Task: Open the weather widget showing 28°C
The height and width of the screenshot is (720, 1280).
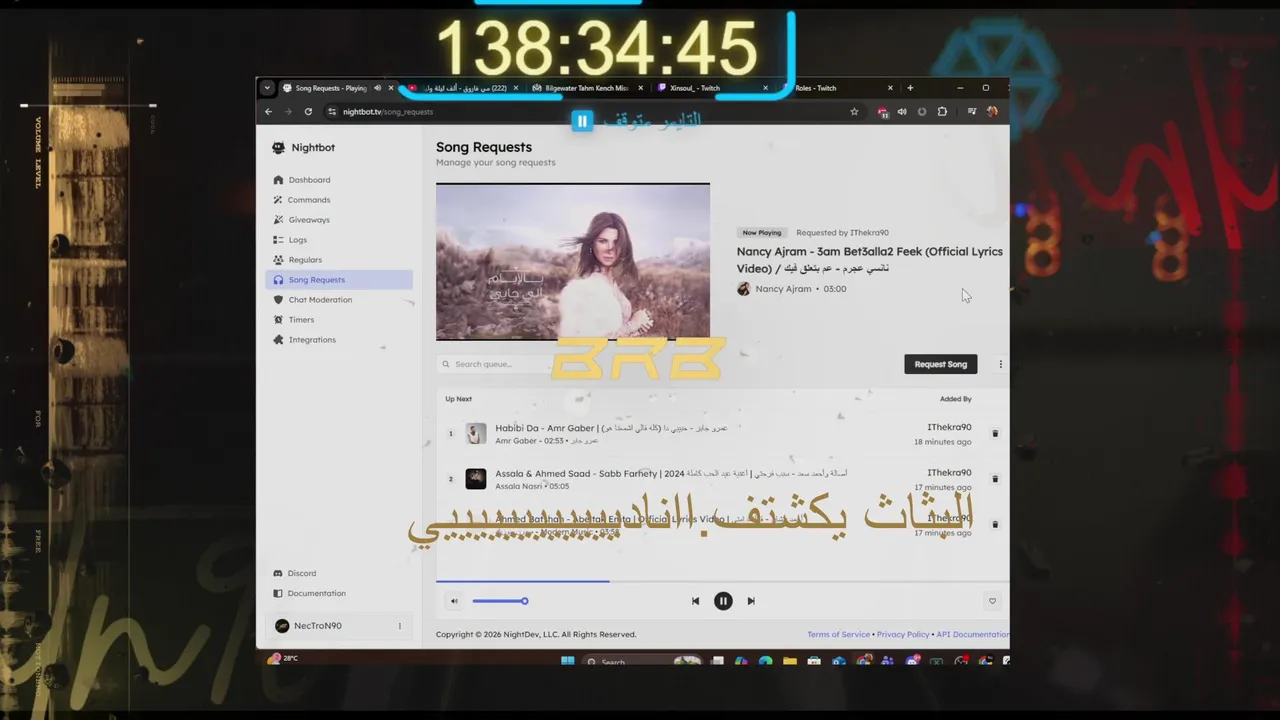Action: pyautogui.click(x=283, y=659)
